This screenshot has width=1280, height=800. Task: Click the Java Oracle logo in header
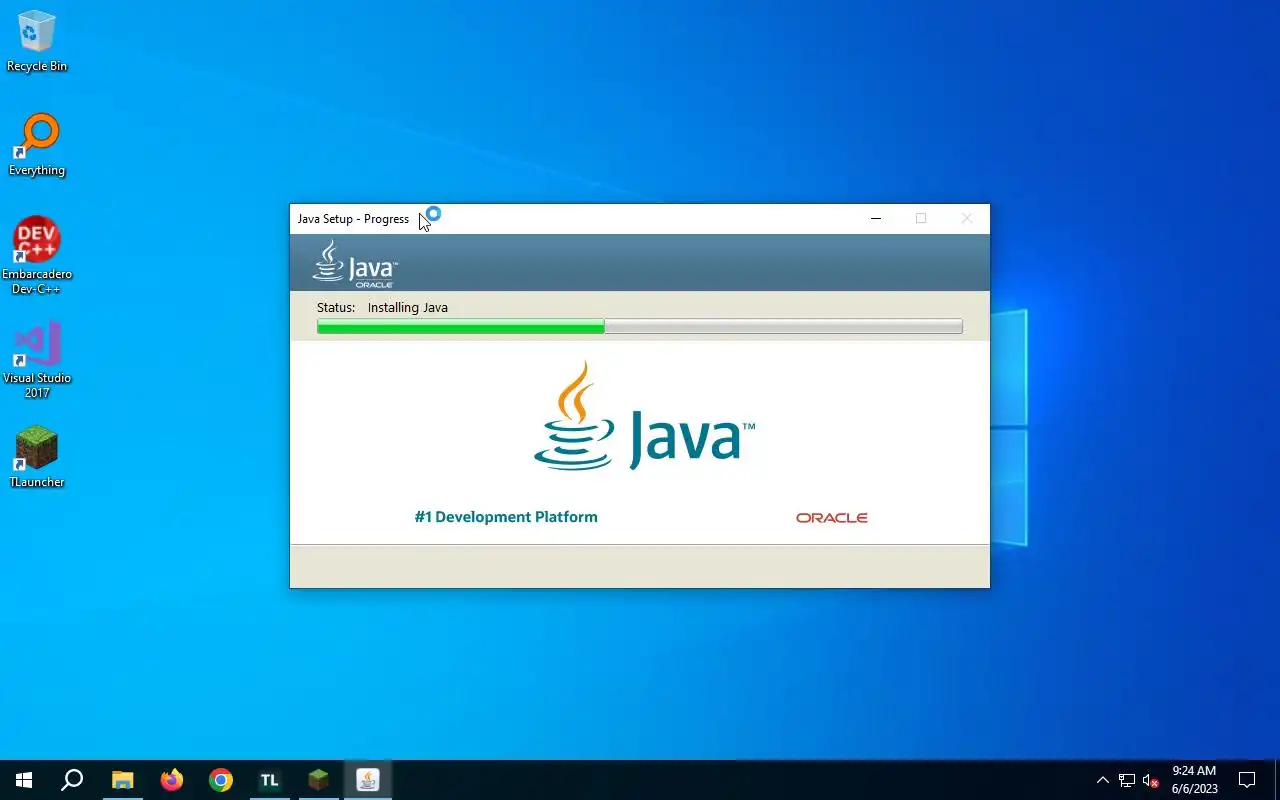(x=355, y=264)
